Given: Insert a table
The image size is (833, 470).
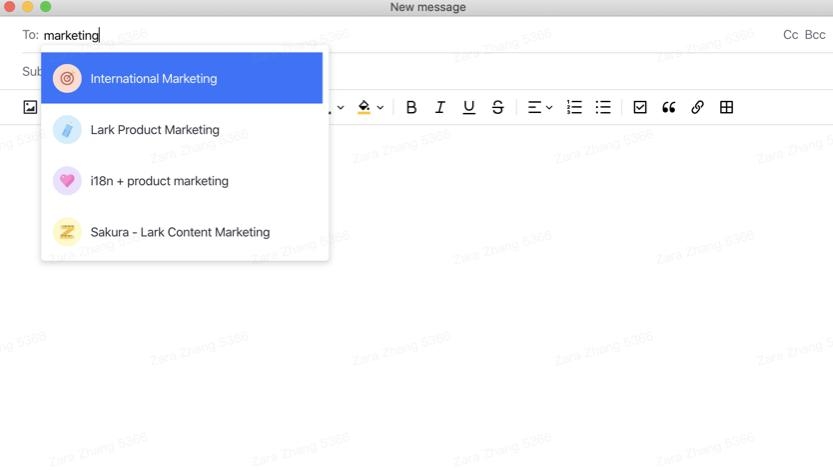Looking at the screenshot, I should 726,107.
